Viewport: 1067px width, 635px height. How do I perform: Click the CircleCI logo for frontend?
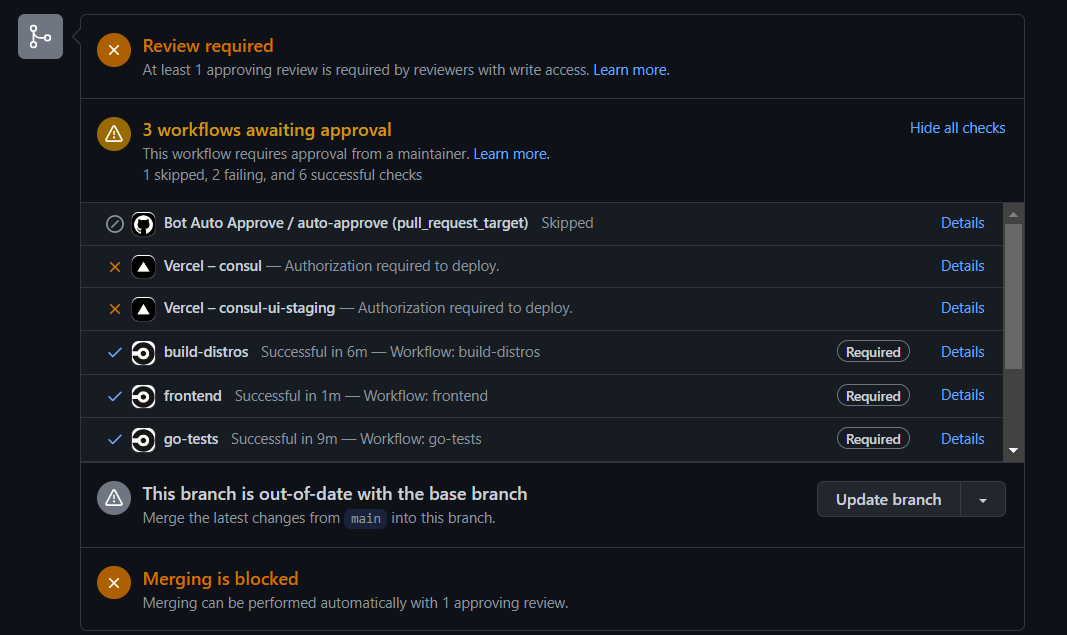pyautogui.click(x=143, y=396)
